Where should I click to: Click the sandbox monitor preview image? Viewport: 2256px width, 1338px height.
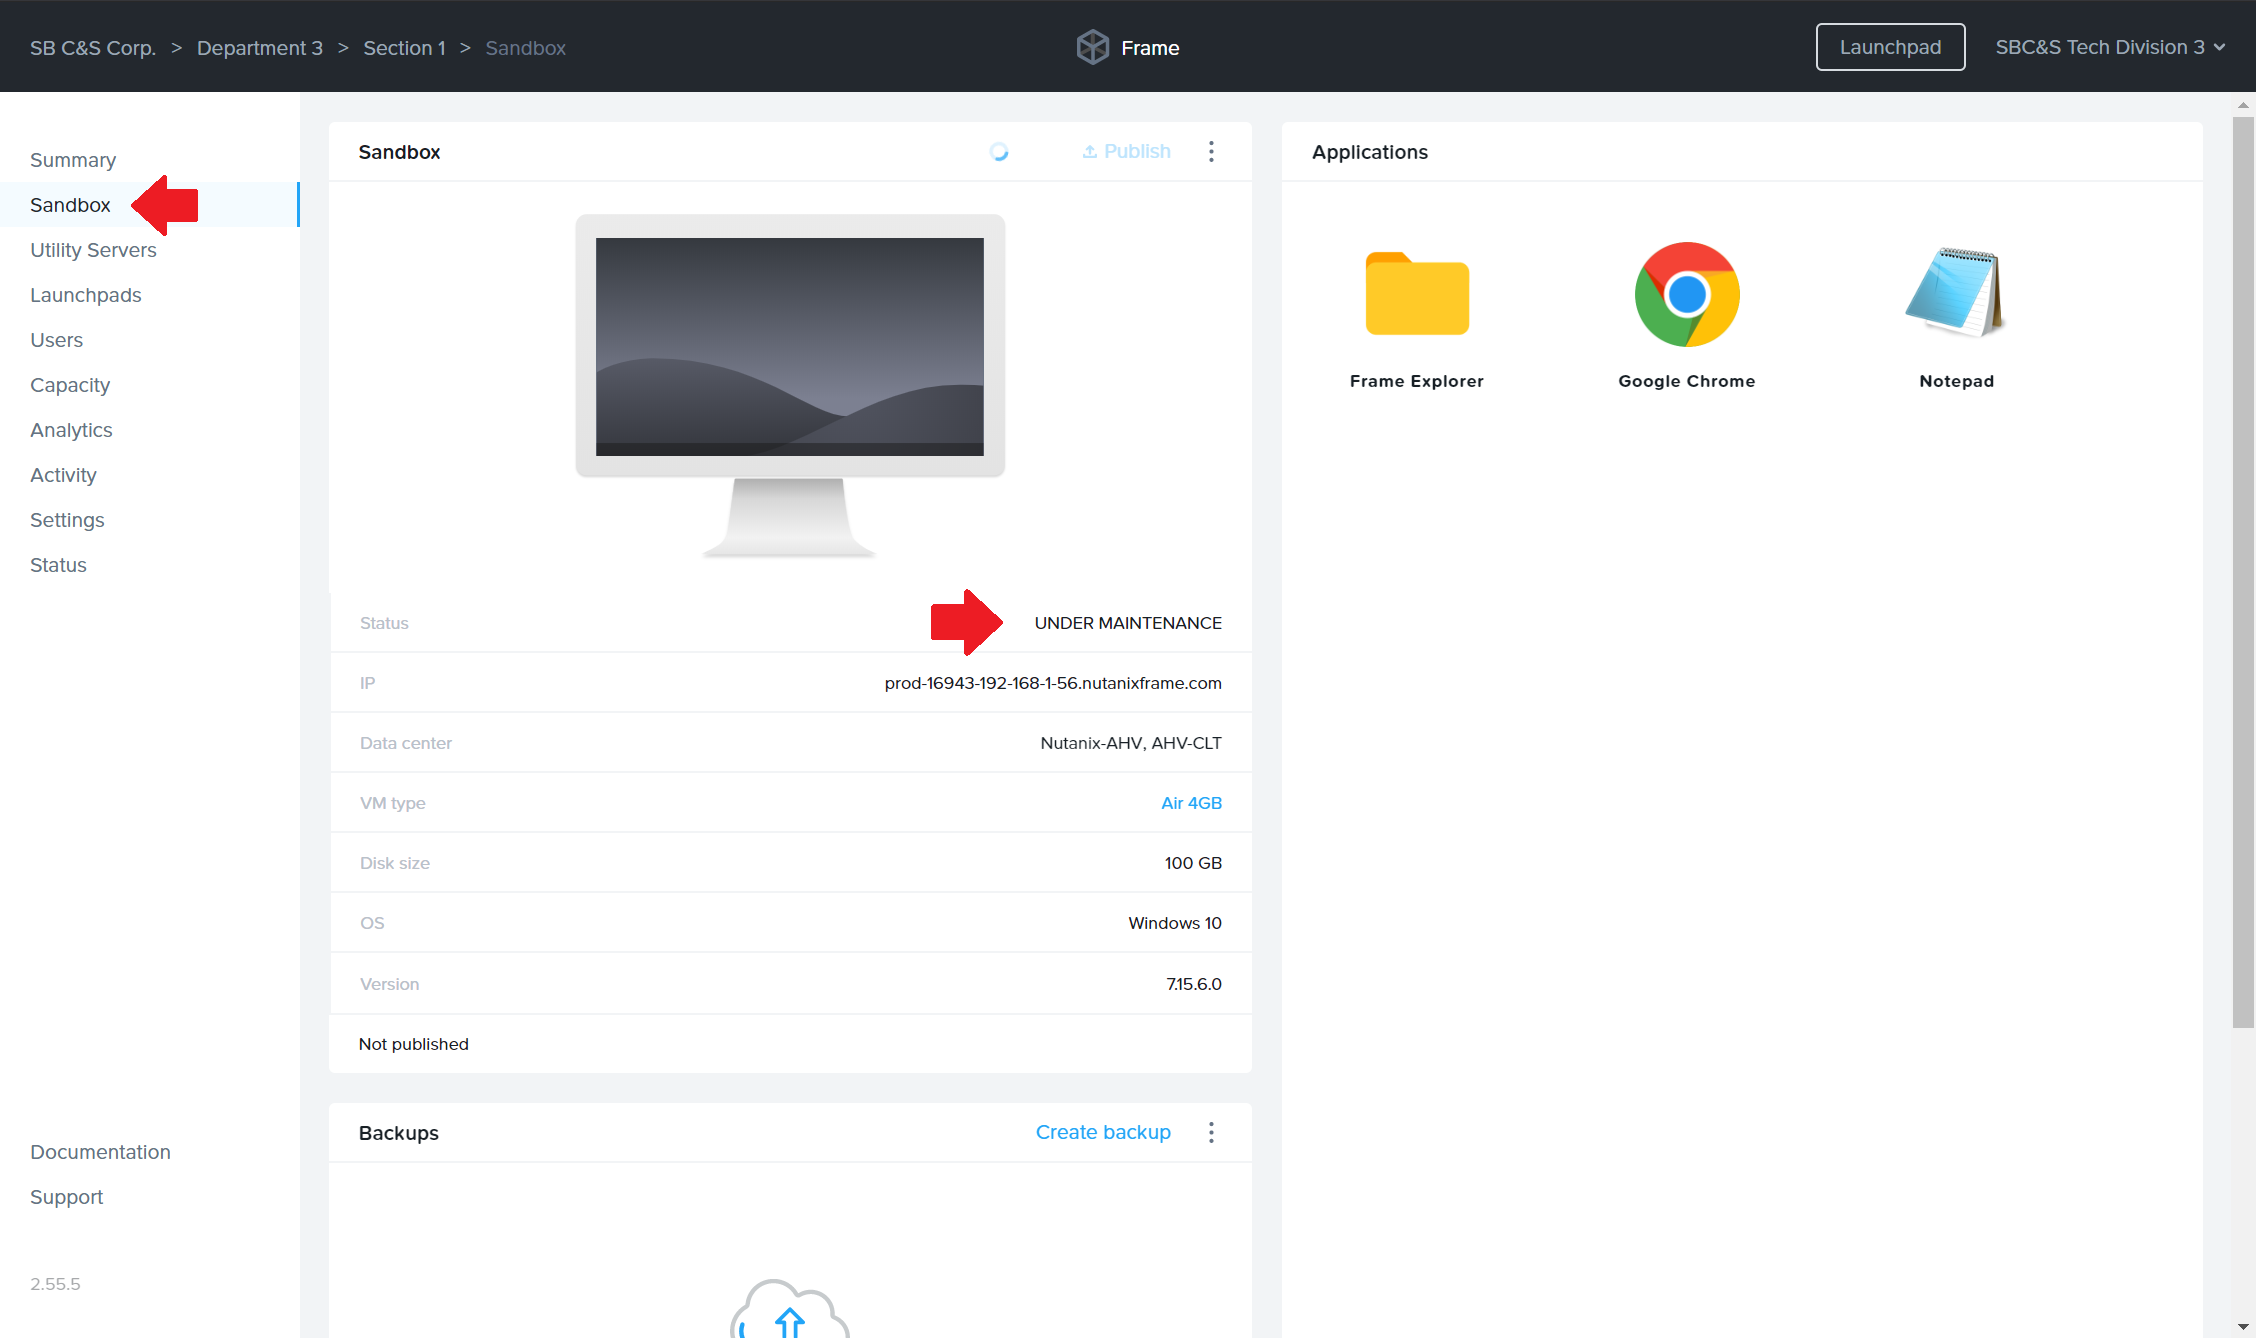(x=790, y=385)
